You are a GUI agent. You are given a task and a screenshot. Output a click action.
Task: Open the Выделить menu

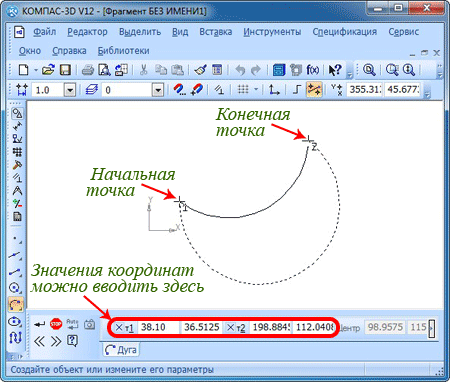[140, 32]
